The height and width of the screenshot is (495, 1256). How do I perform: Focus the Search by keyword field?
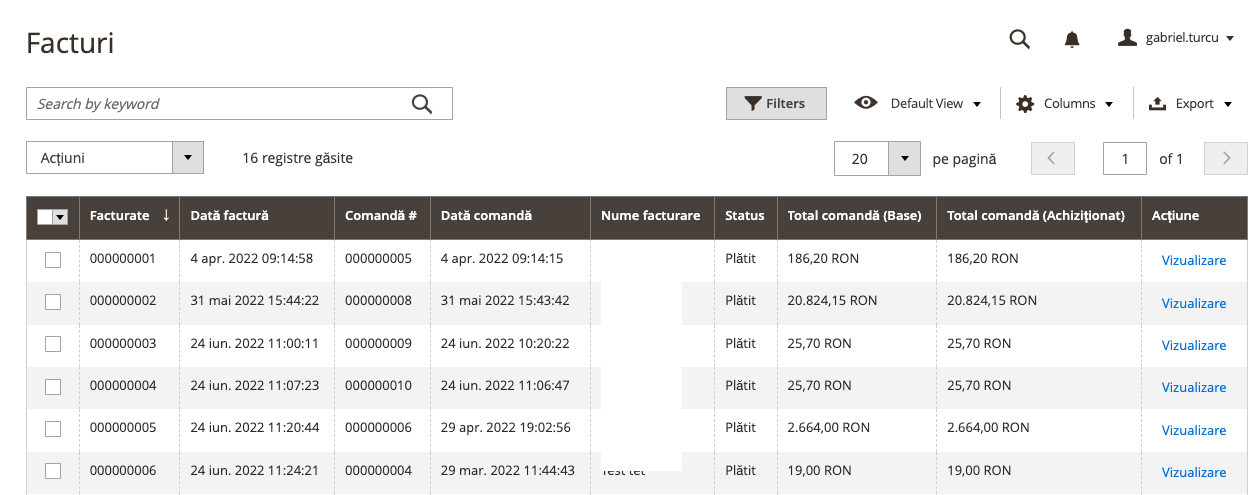[x=239, y=104]
